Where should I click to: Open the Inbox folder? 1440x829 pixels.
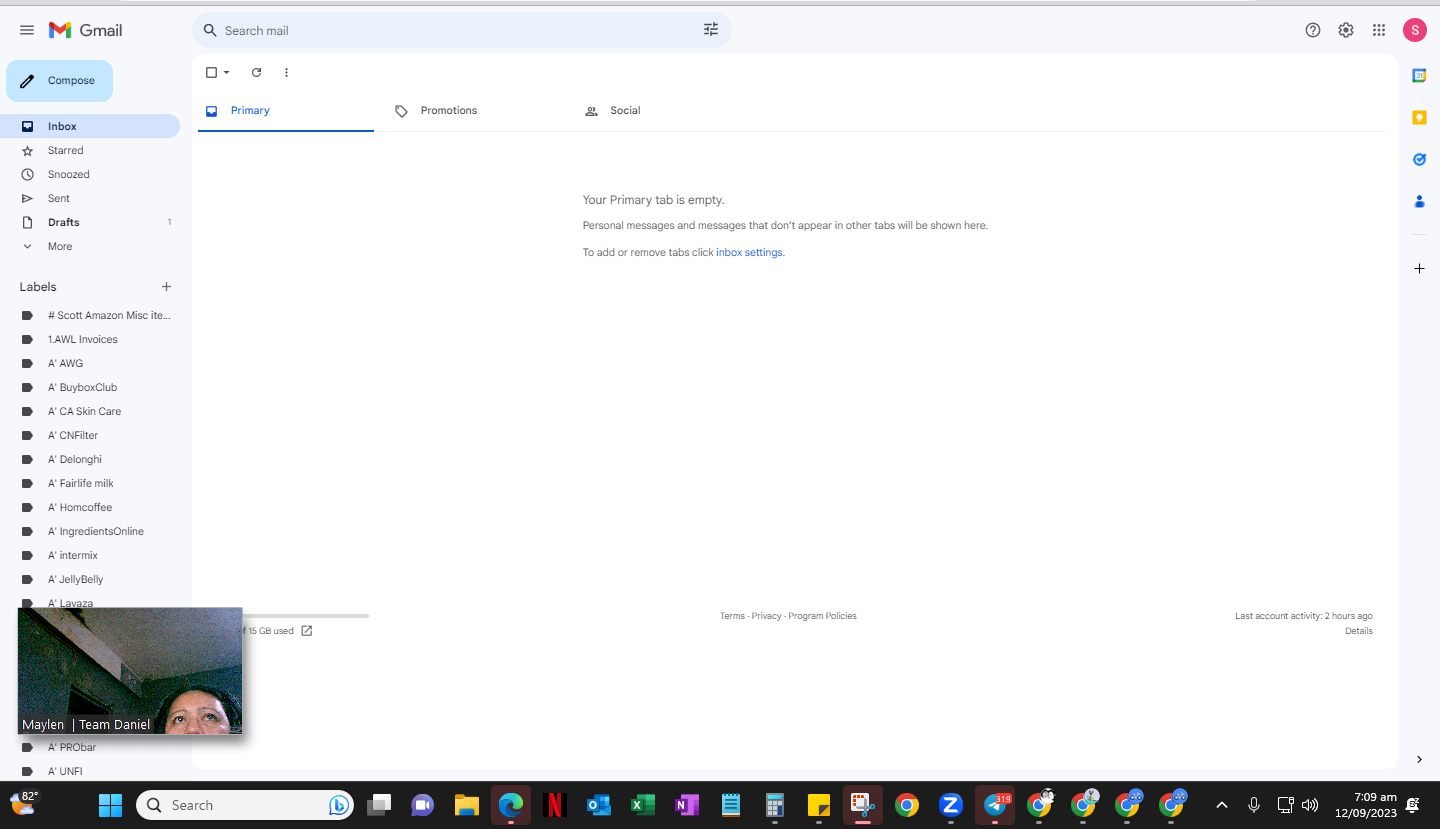pos(90,126)
